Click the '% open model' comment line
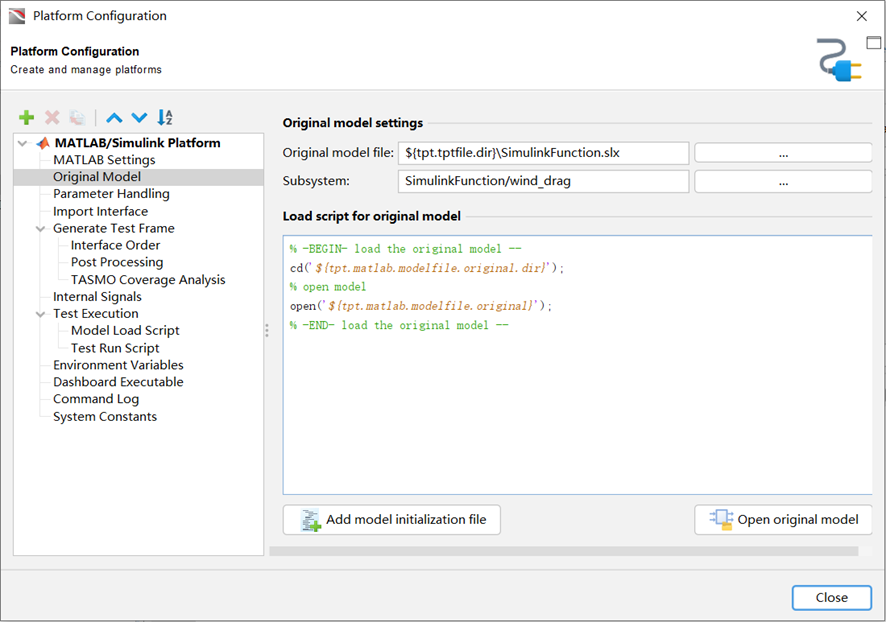The width and height of the screenshot is (886, 622). (x=328, y=287)
